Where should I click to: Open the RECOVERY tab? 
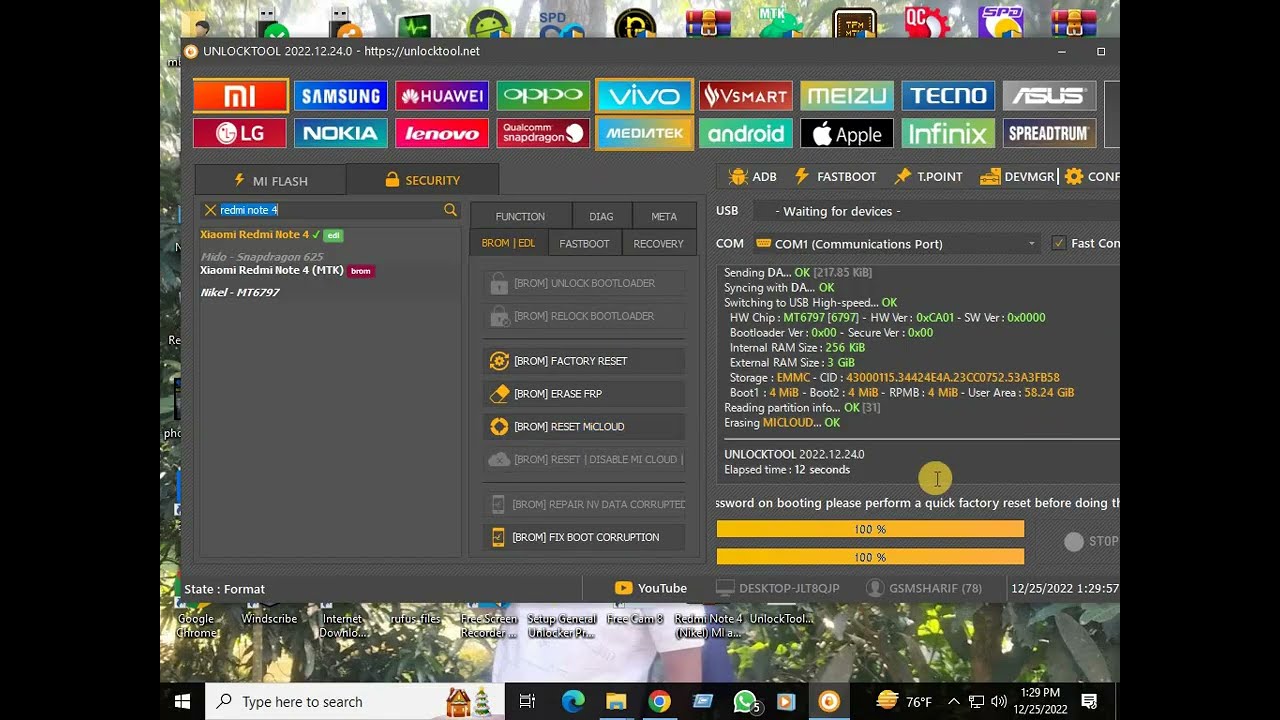(x=658, y=243)
